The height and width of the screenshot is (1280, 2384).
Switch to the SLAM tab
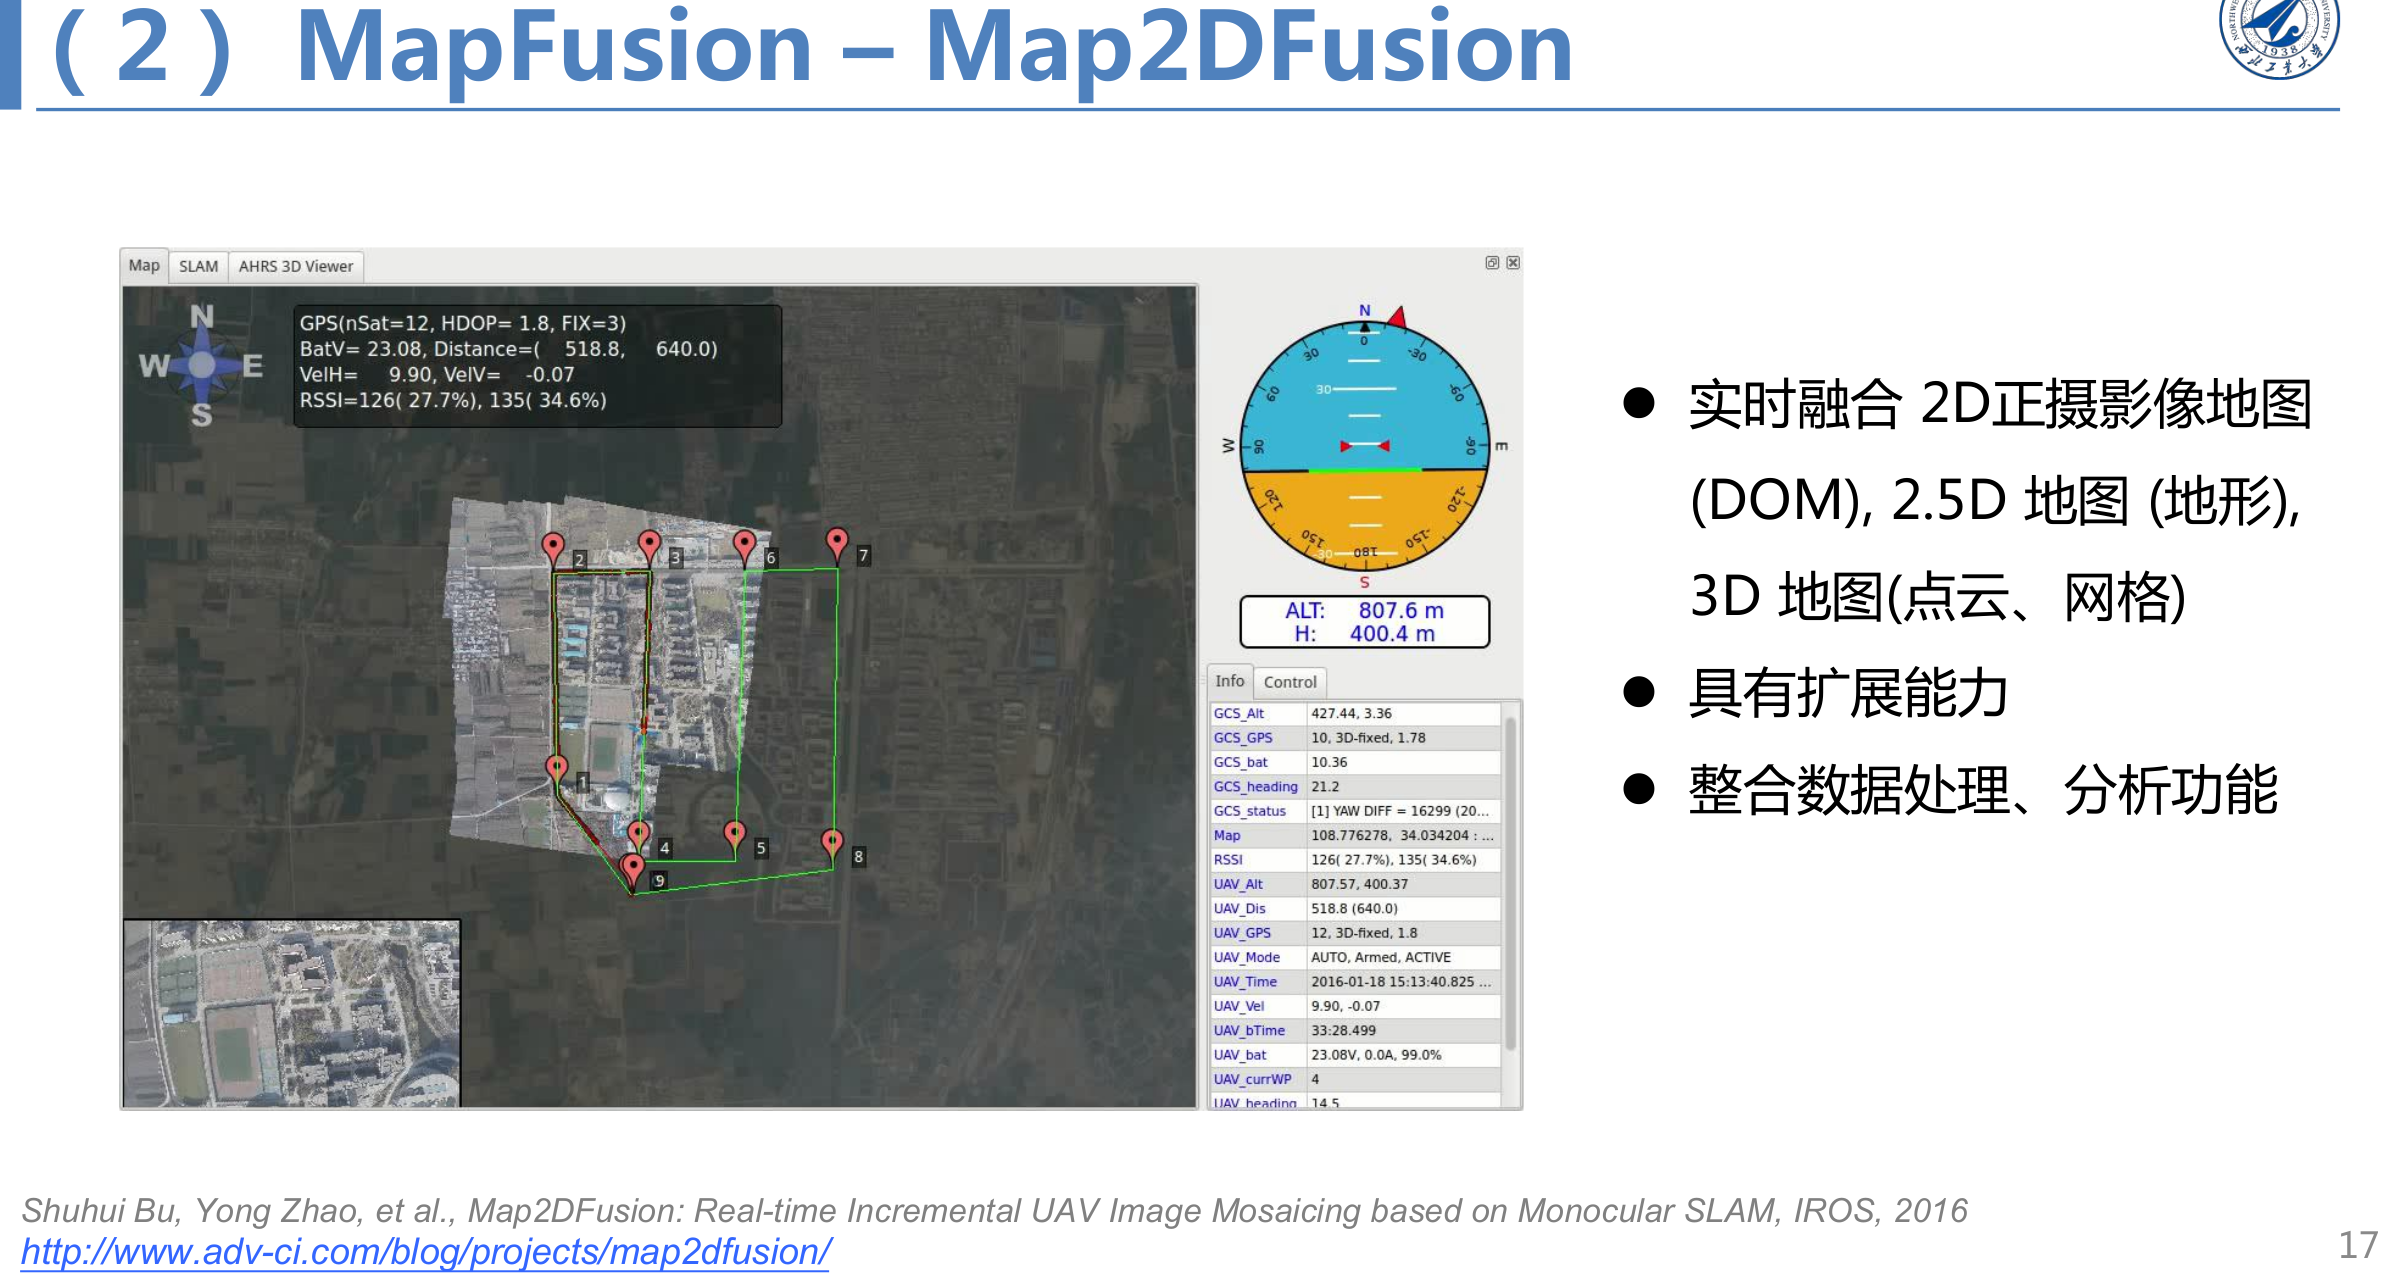(x=198, y=266)
